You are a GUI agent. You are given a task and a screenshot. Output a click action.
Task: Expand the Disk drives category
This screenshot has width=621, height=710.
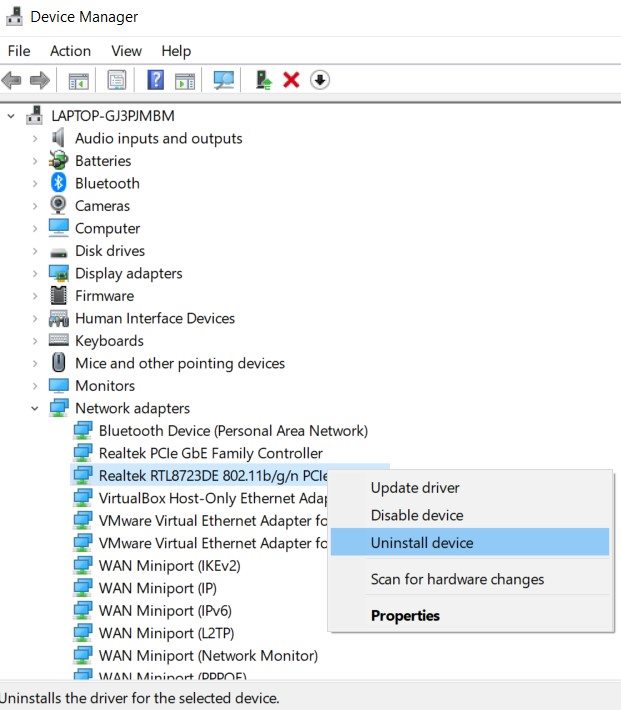point(35,251)
